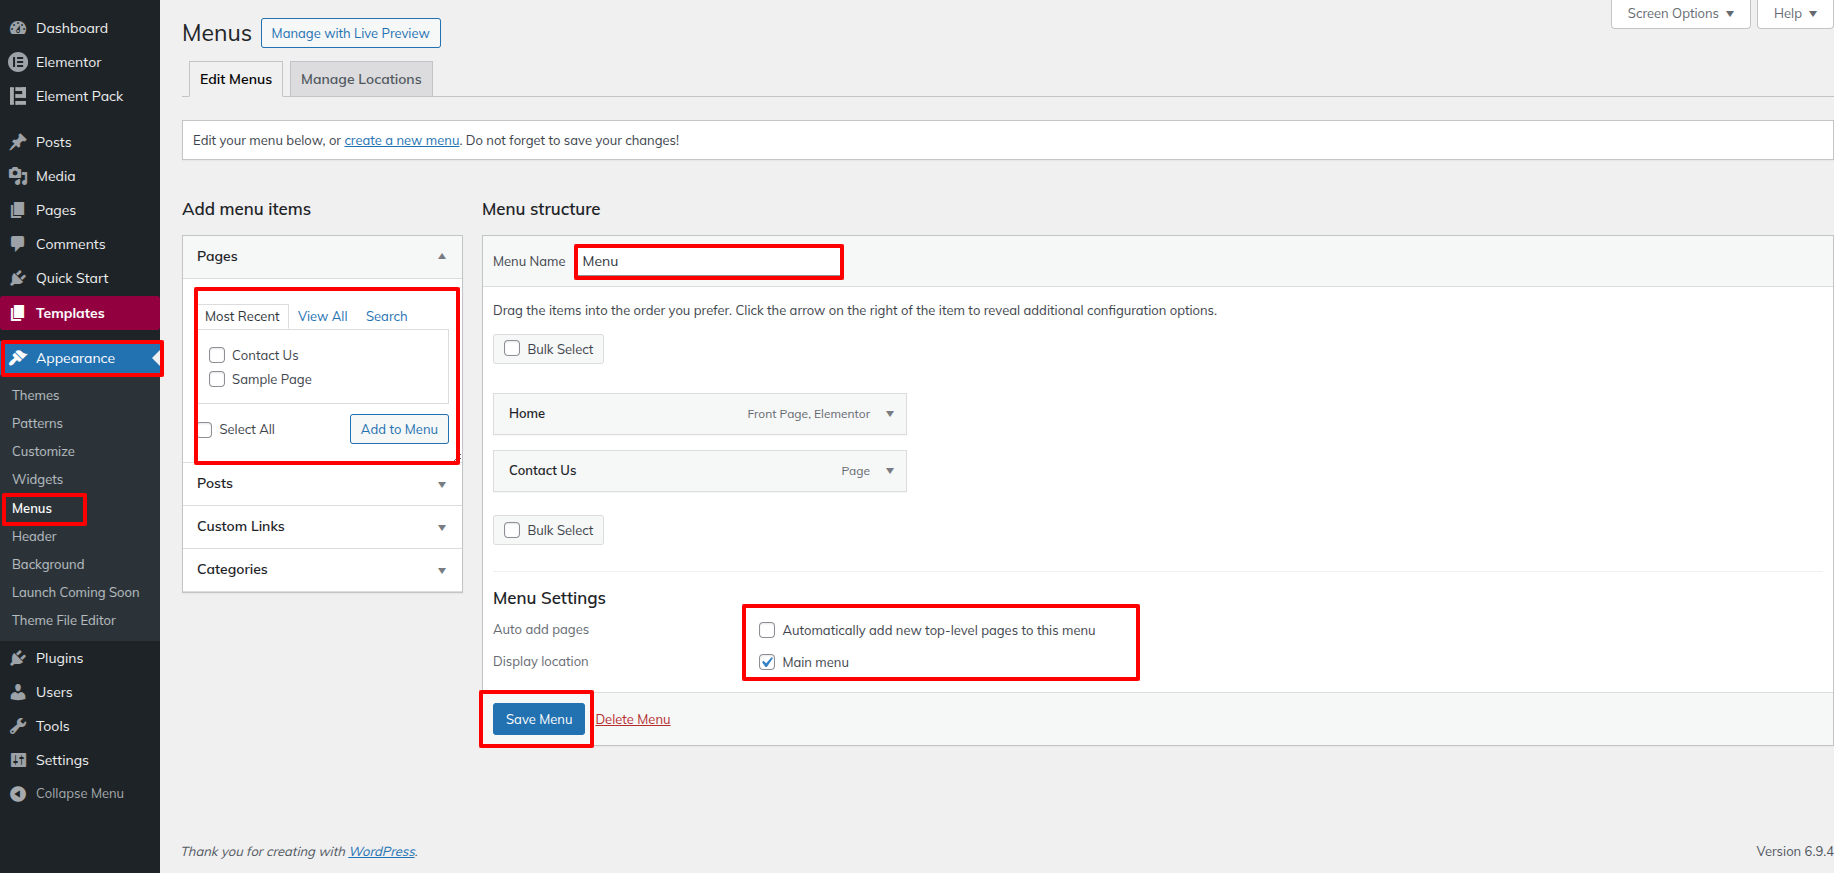
Task: Check the Sample Page checkbox
Action: 217,379
